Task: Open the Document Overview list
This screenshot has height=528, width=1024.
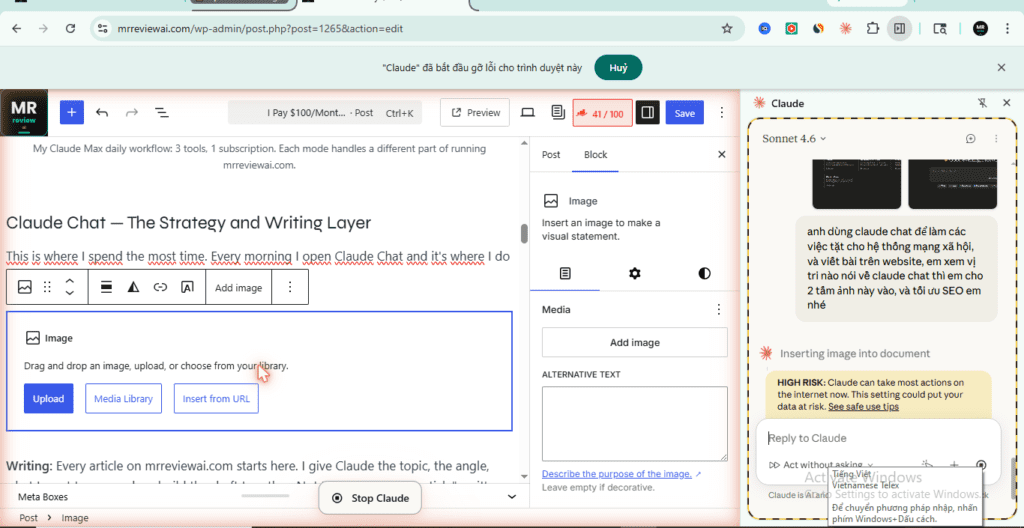Action: pos(162,112)
